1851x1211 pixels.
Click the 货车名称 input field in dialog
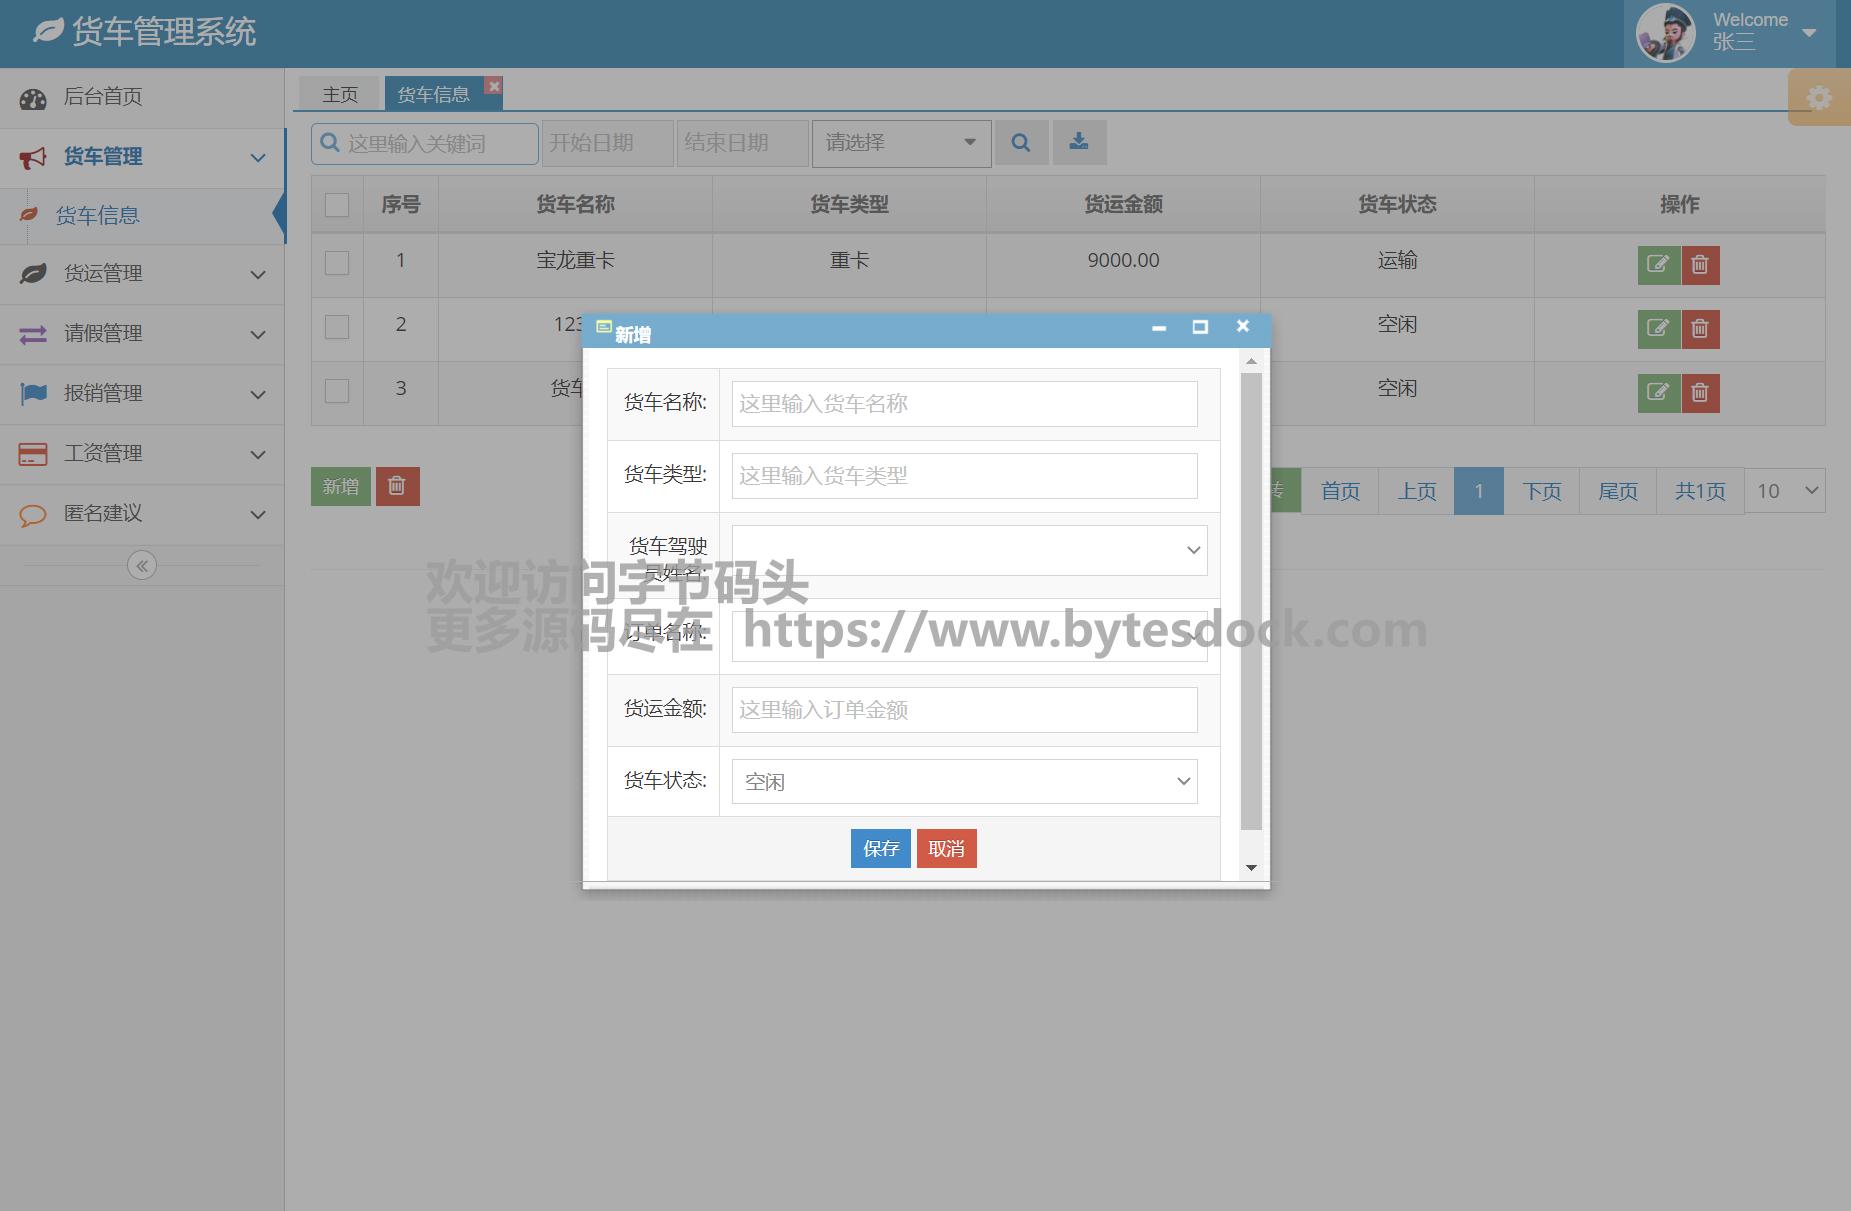pyautogui.click(x=964, y=404)
